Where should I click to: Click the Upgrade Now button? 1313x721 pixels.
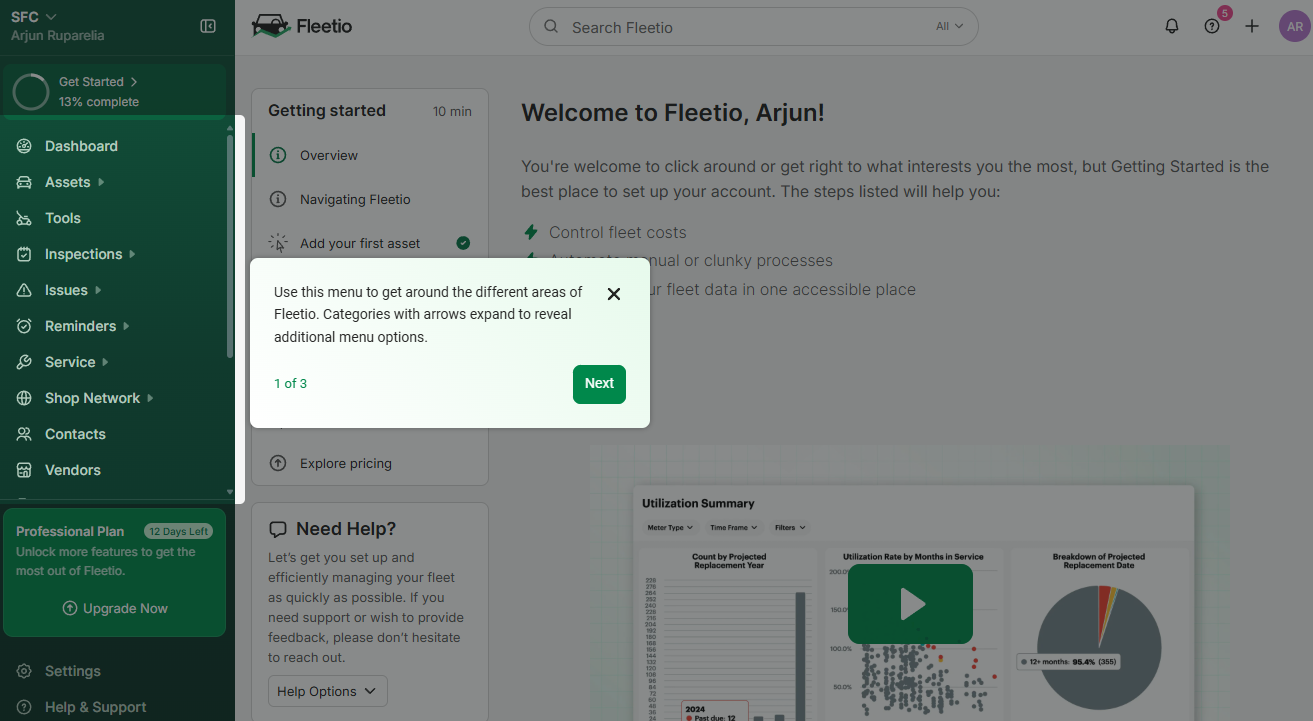click(114, 607)
